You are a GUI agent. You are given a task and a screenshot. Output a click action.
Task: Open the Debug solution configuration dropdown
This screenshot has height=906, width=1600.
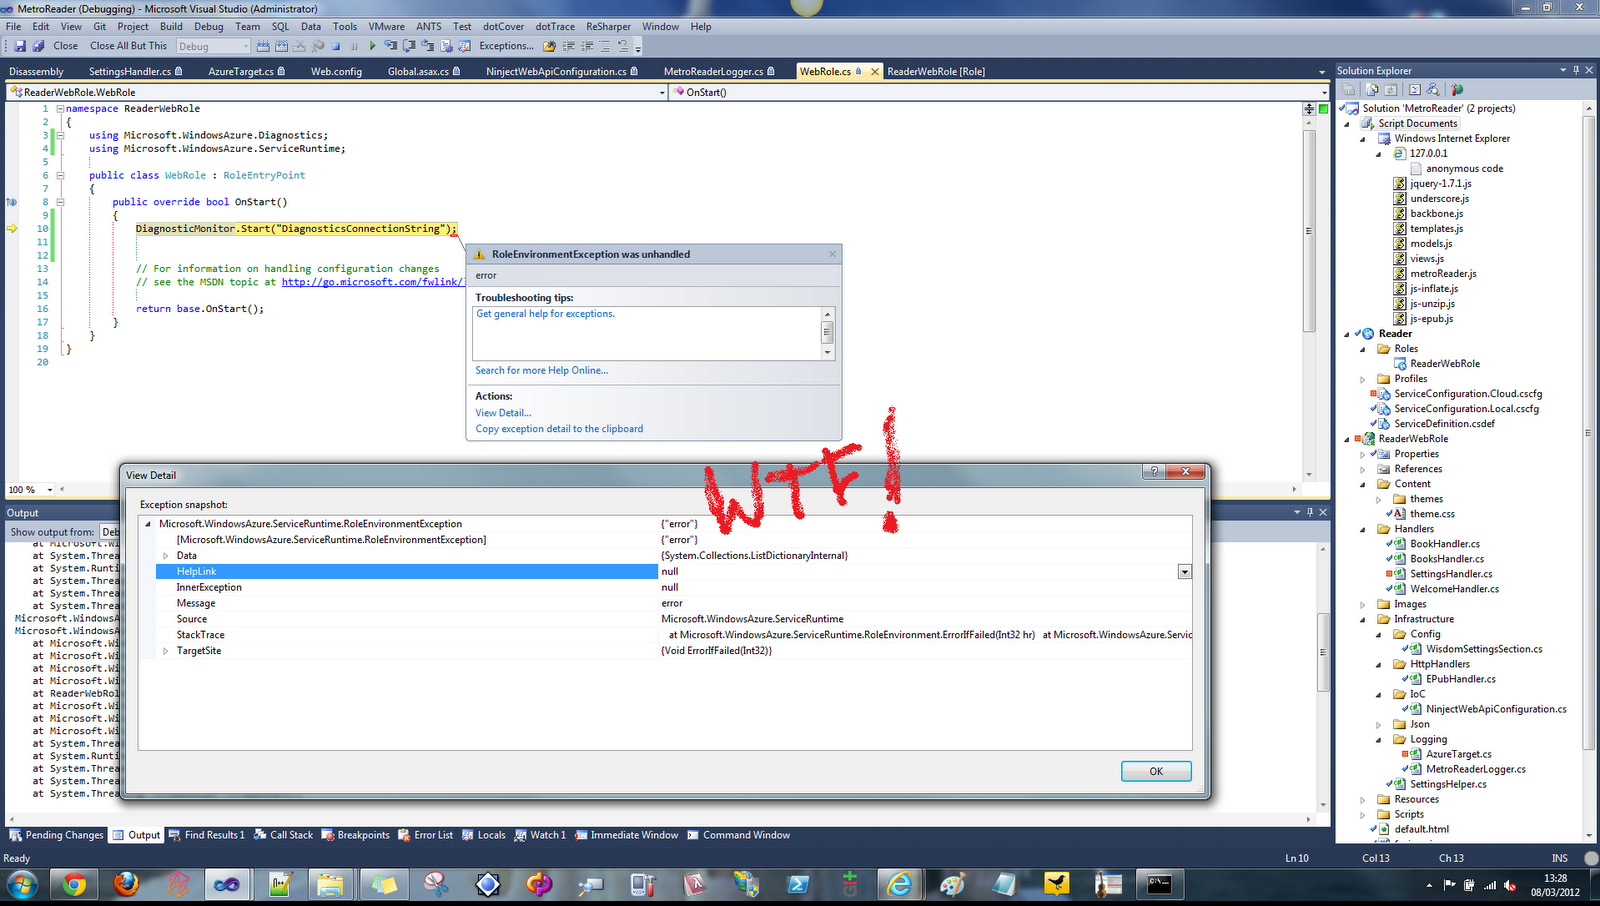pos(245,46)
